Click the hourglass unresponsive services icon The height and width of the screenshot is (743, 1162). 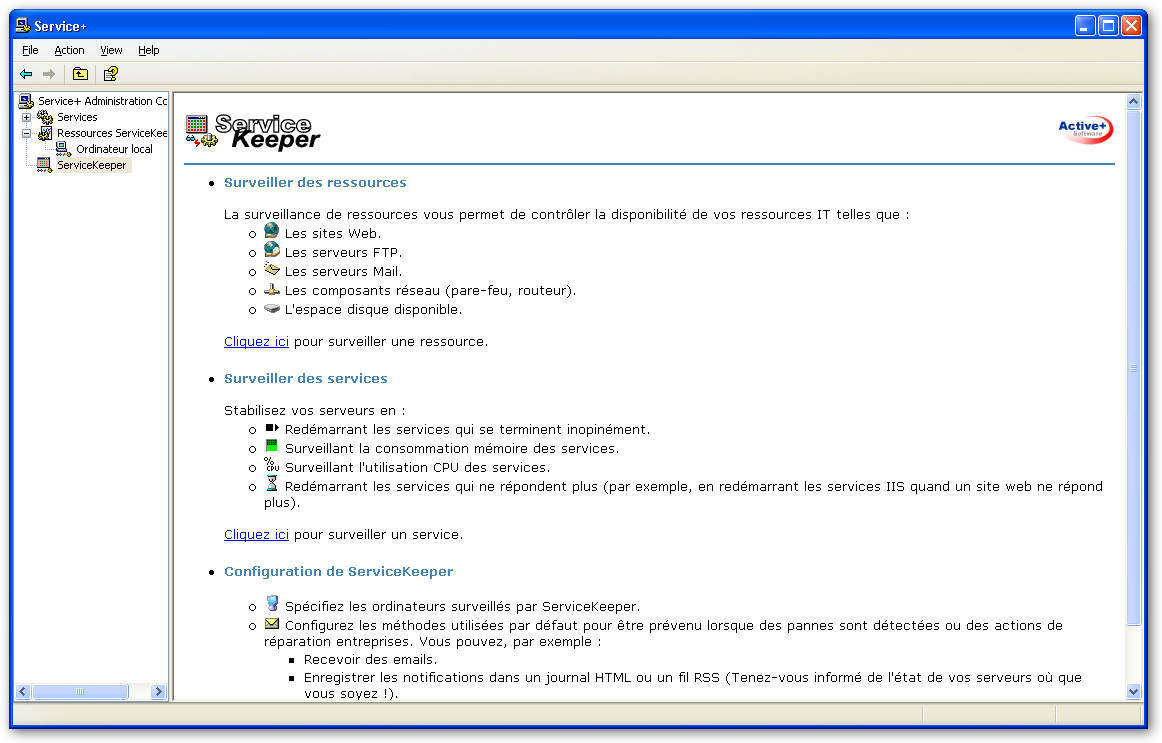point(272,484)
